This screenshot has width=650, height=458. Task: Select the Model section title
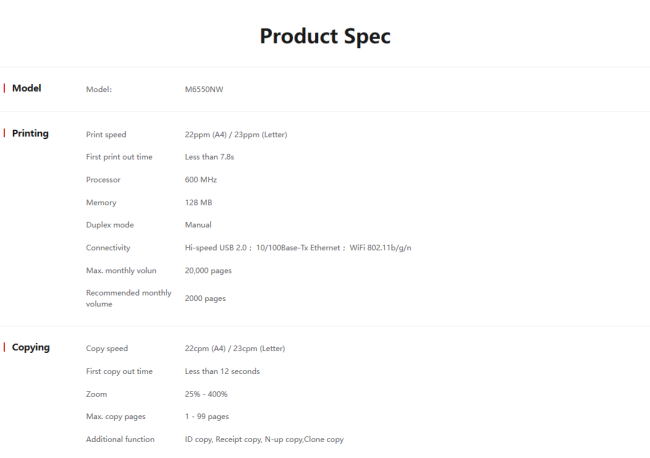pos(26,88)
